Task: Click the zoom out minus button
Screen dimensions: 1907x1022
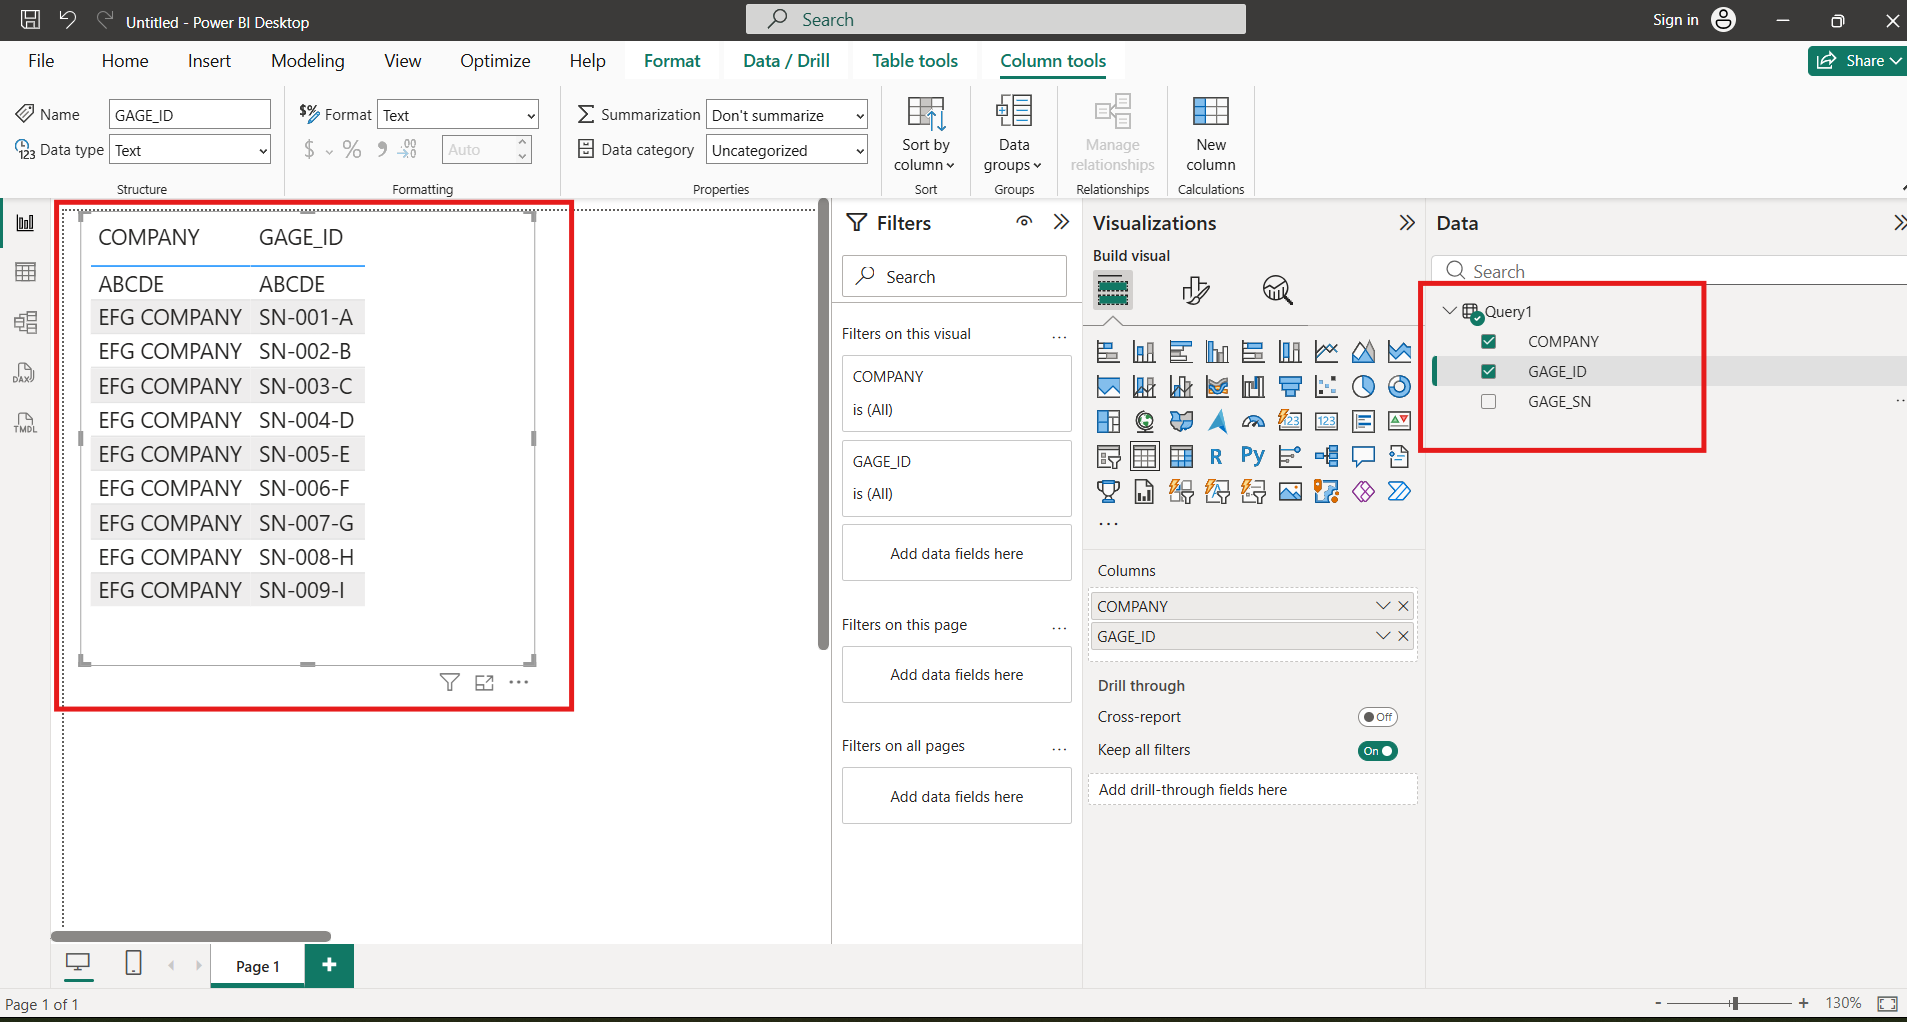Action: [x=1658, y=1003]
